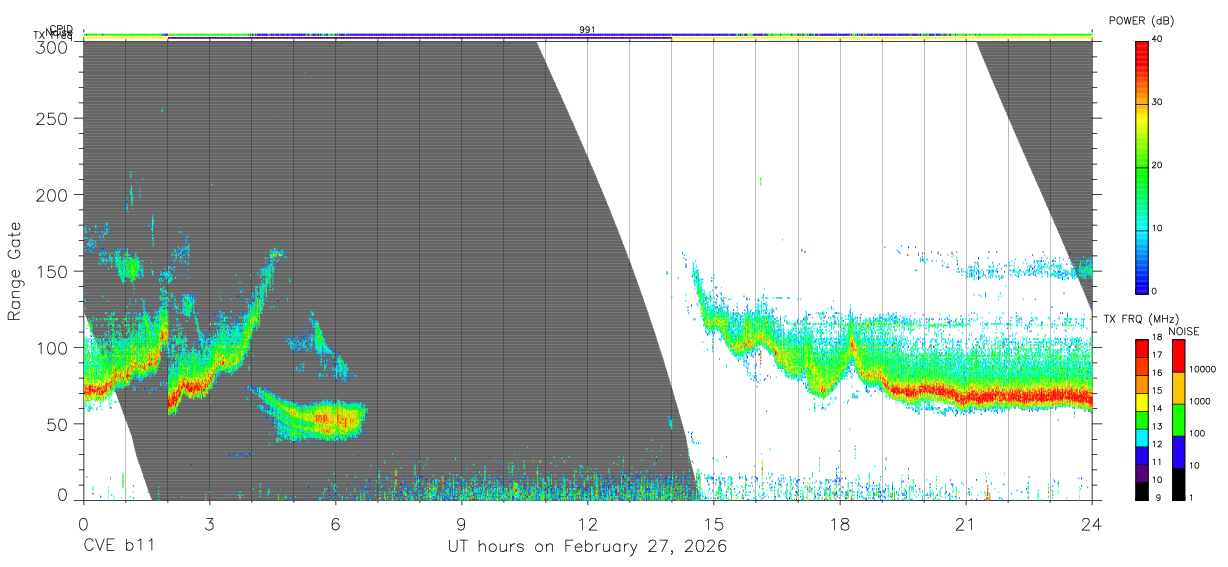This screenshot has width=1228, height=567.
Task: Click the '150' y-axis label
Action: (x=52, y=271)
